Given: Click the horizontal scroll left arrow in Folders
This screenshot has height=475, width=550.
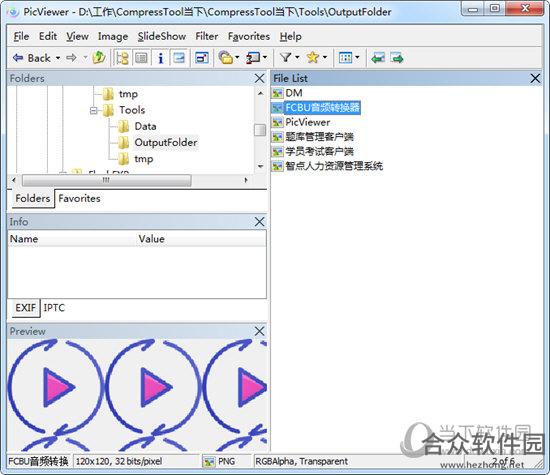Looking at the screenshot, I should [x=14, y=180].
